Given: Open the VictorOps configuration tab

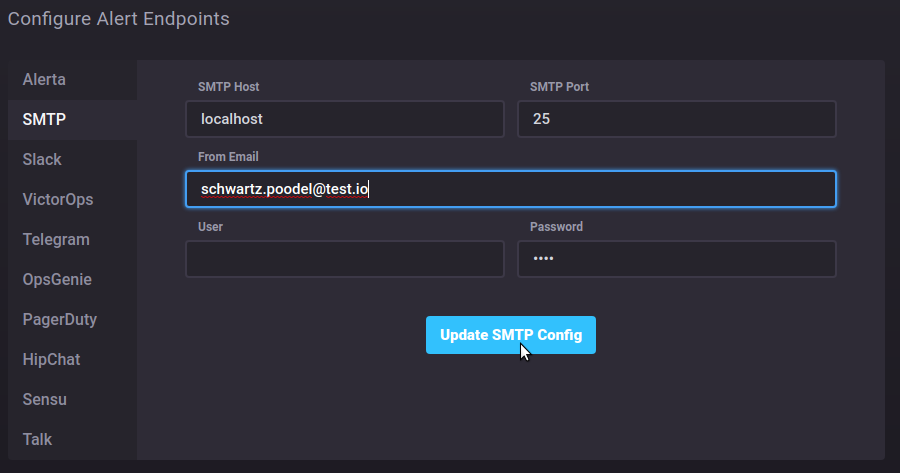Looking at the screenshot, I should pos(58,199).
